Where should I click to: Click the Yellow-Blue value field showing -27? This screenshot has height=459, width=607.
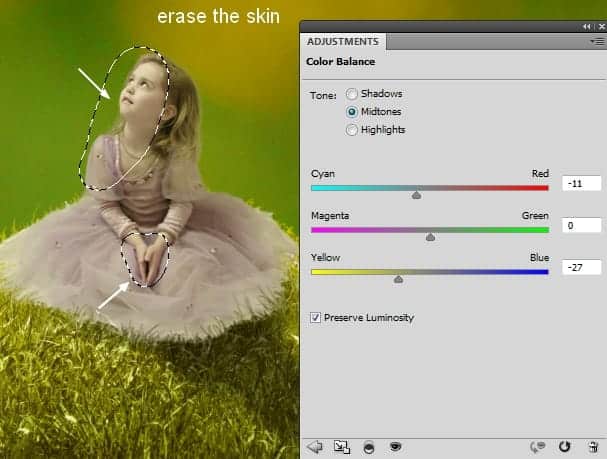tap(581, 267)
